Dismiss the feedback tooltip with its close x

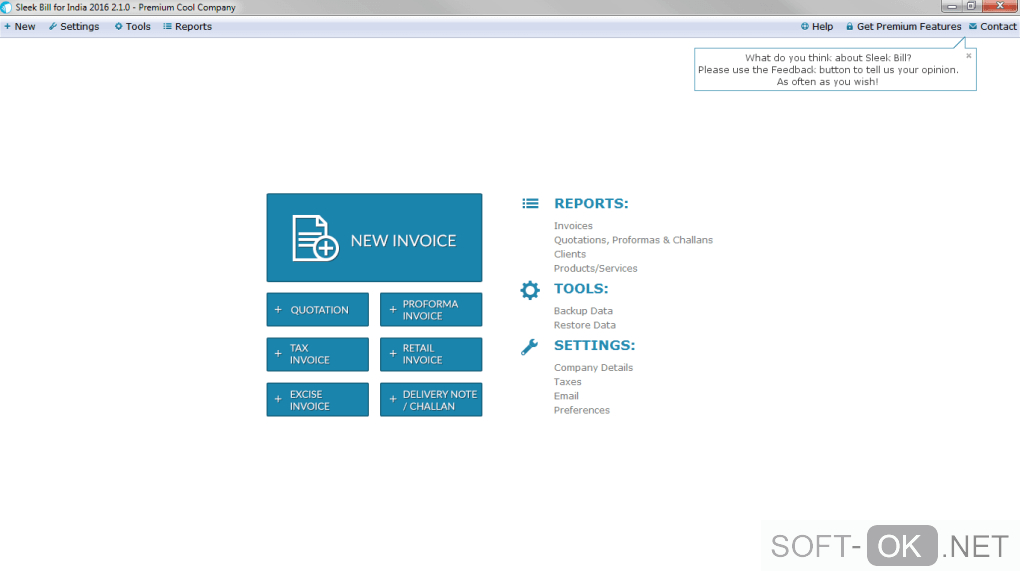969,56
